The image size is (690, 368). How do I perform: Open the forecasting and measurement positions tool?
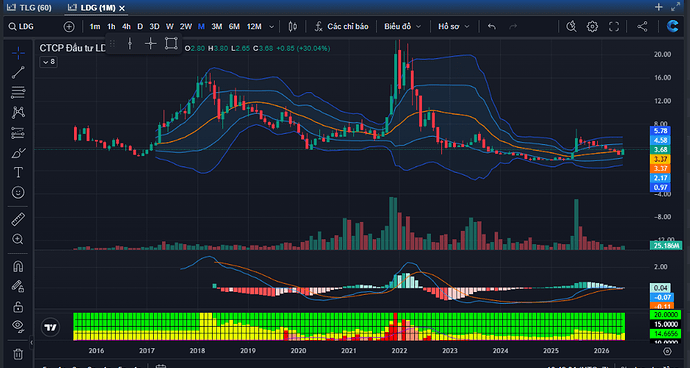(18, 132)
